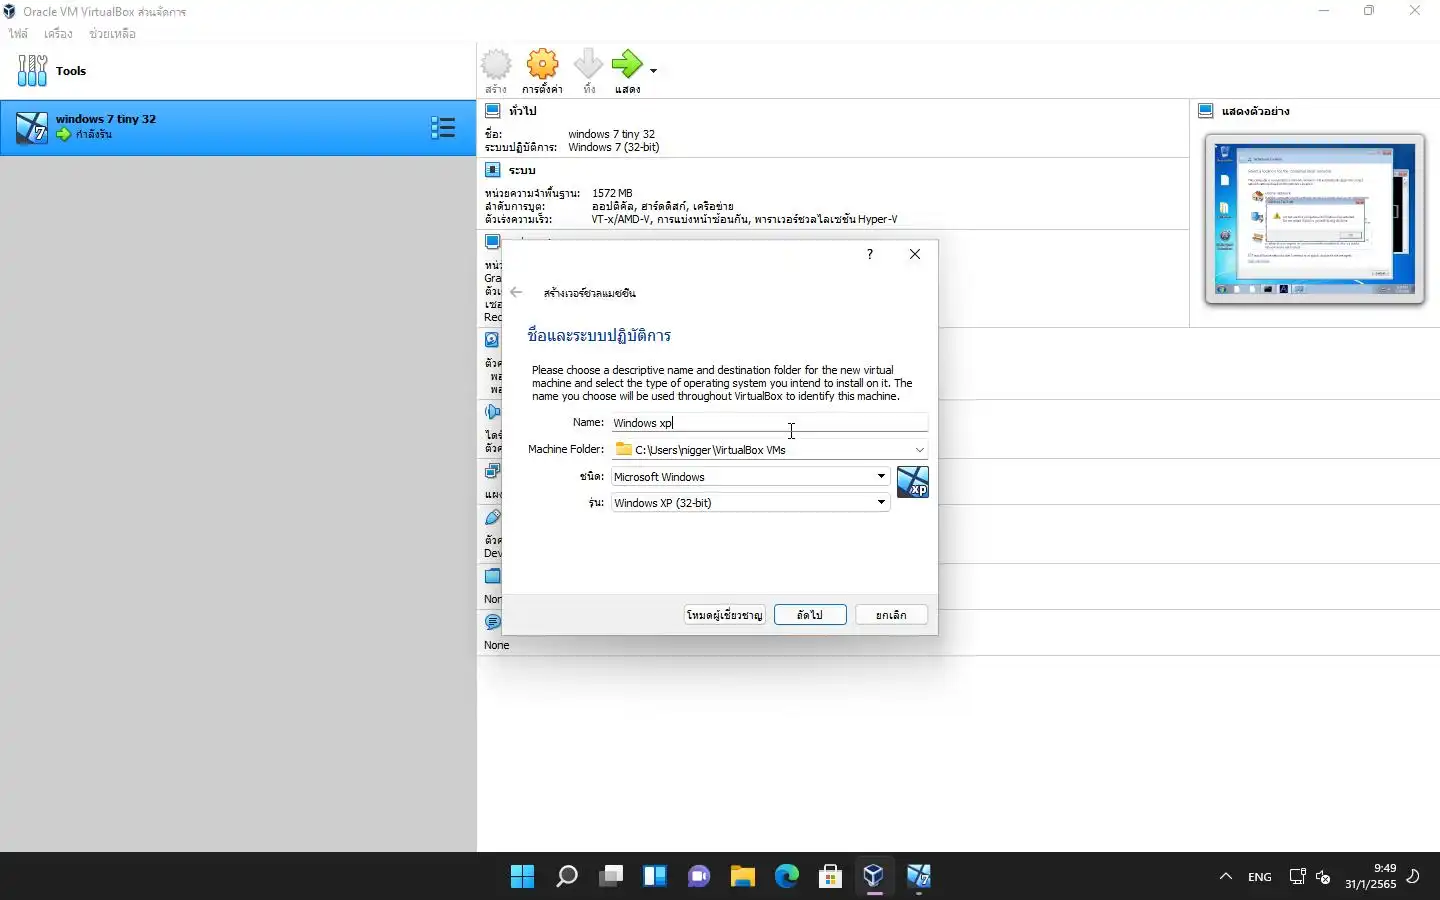Open File Explorer from the taskbar

(743, 877)
